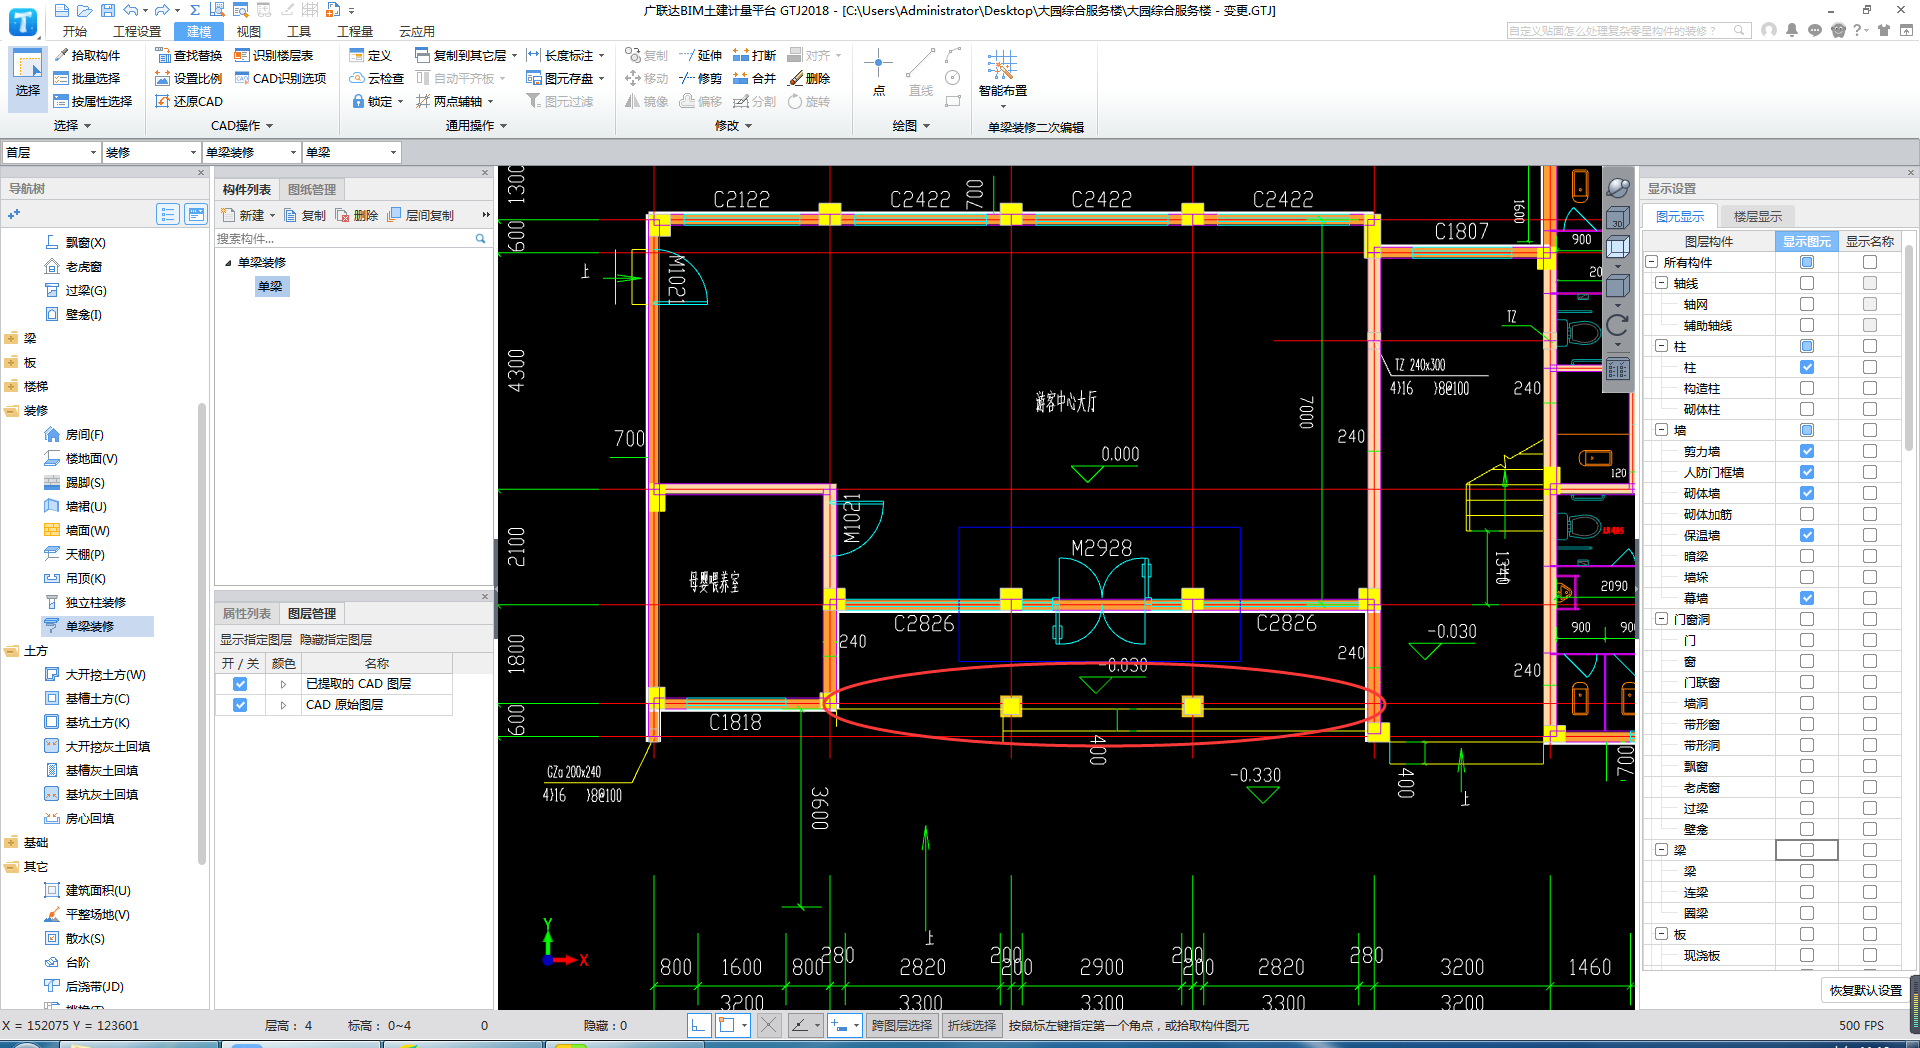Screen dimensions: 1920x1048
Task: Click the 搜索构件 search input field
Action: pyautogui.click(x=343, y=239)
